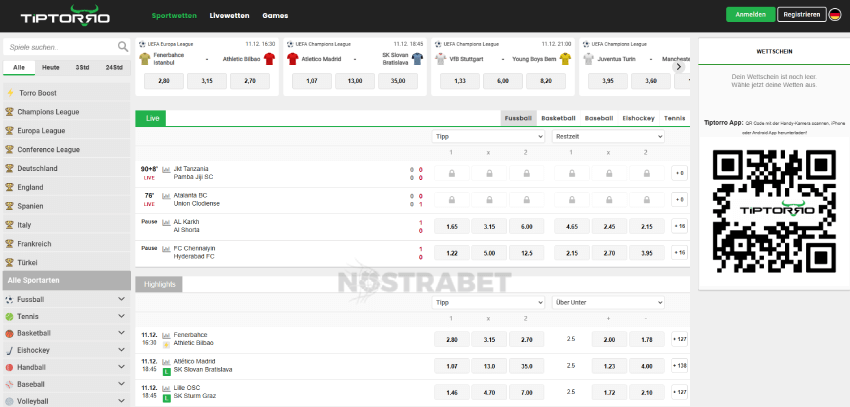850x407 pixels.
Task: Click the next arrow on the match carousel
Action: (679, 67)
